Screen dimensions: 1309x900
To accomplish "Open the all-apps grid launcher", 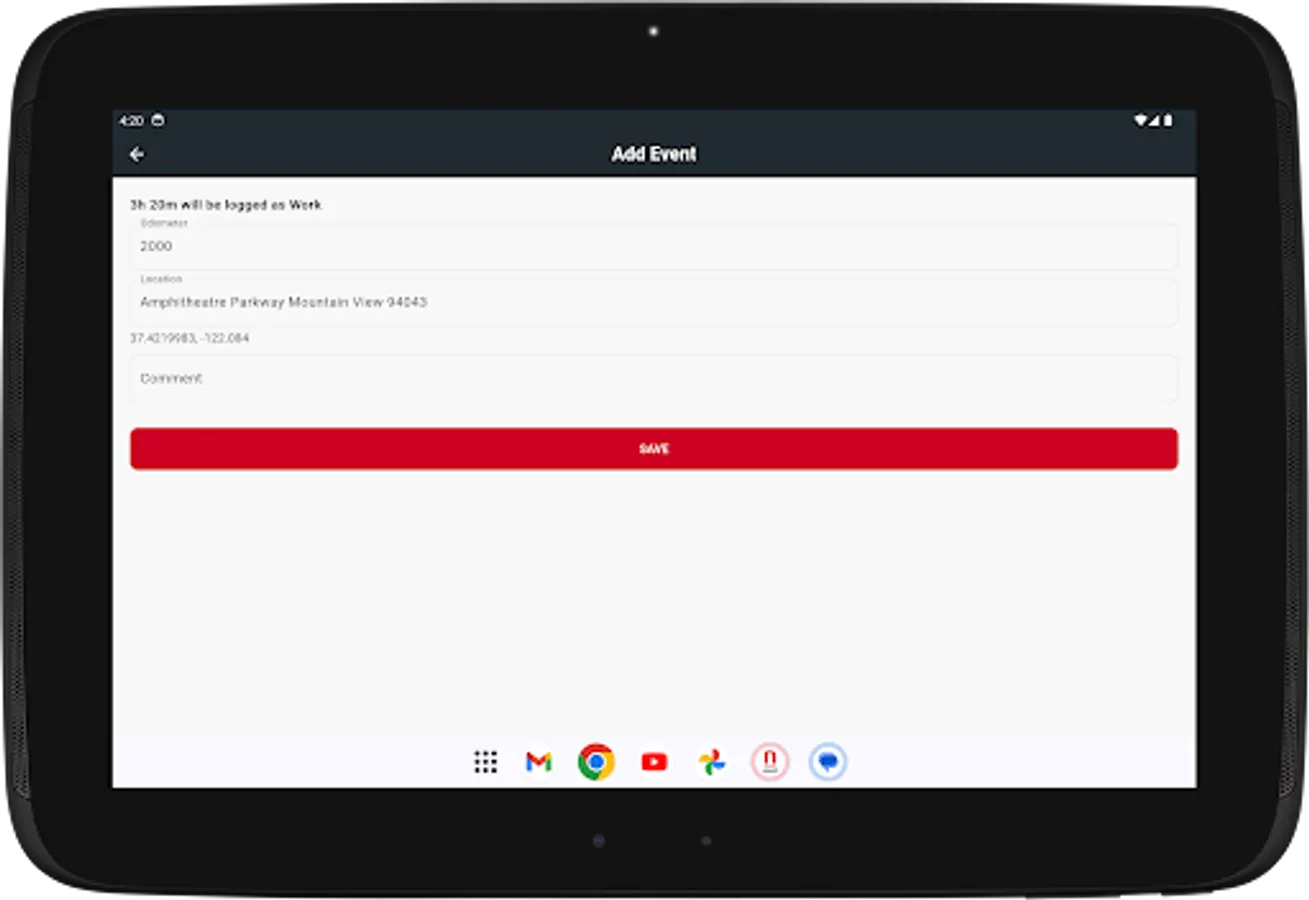I will 487,762.
